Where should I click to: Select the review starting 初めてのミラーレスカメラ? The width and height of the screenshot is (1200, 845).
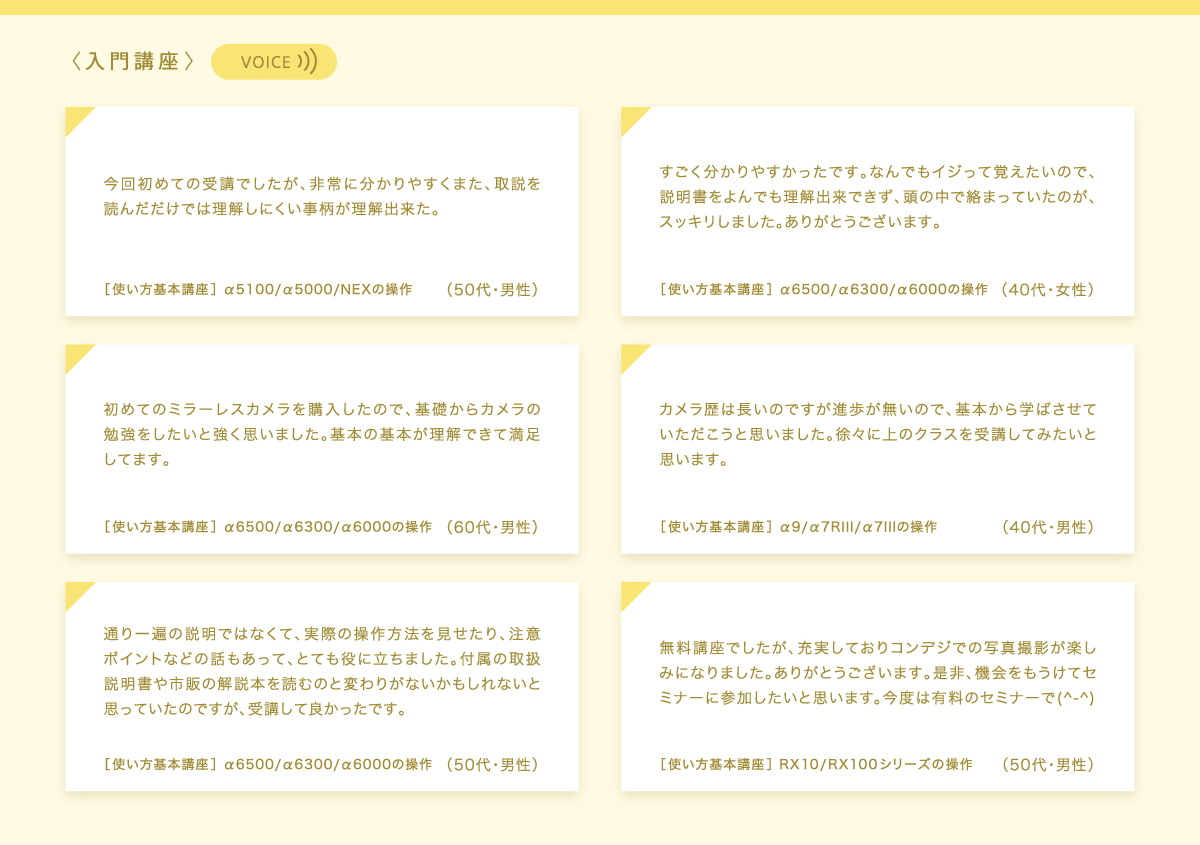pos(322,435)
